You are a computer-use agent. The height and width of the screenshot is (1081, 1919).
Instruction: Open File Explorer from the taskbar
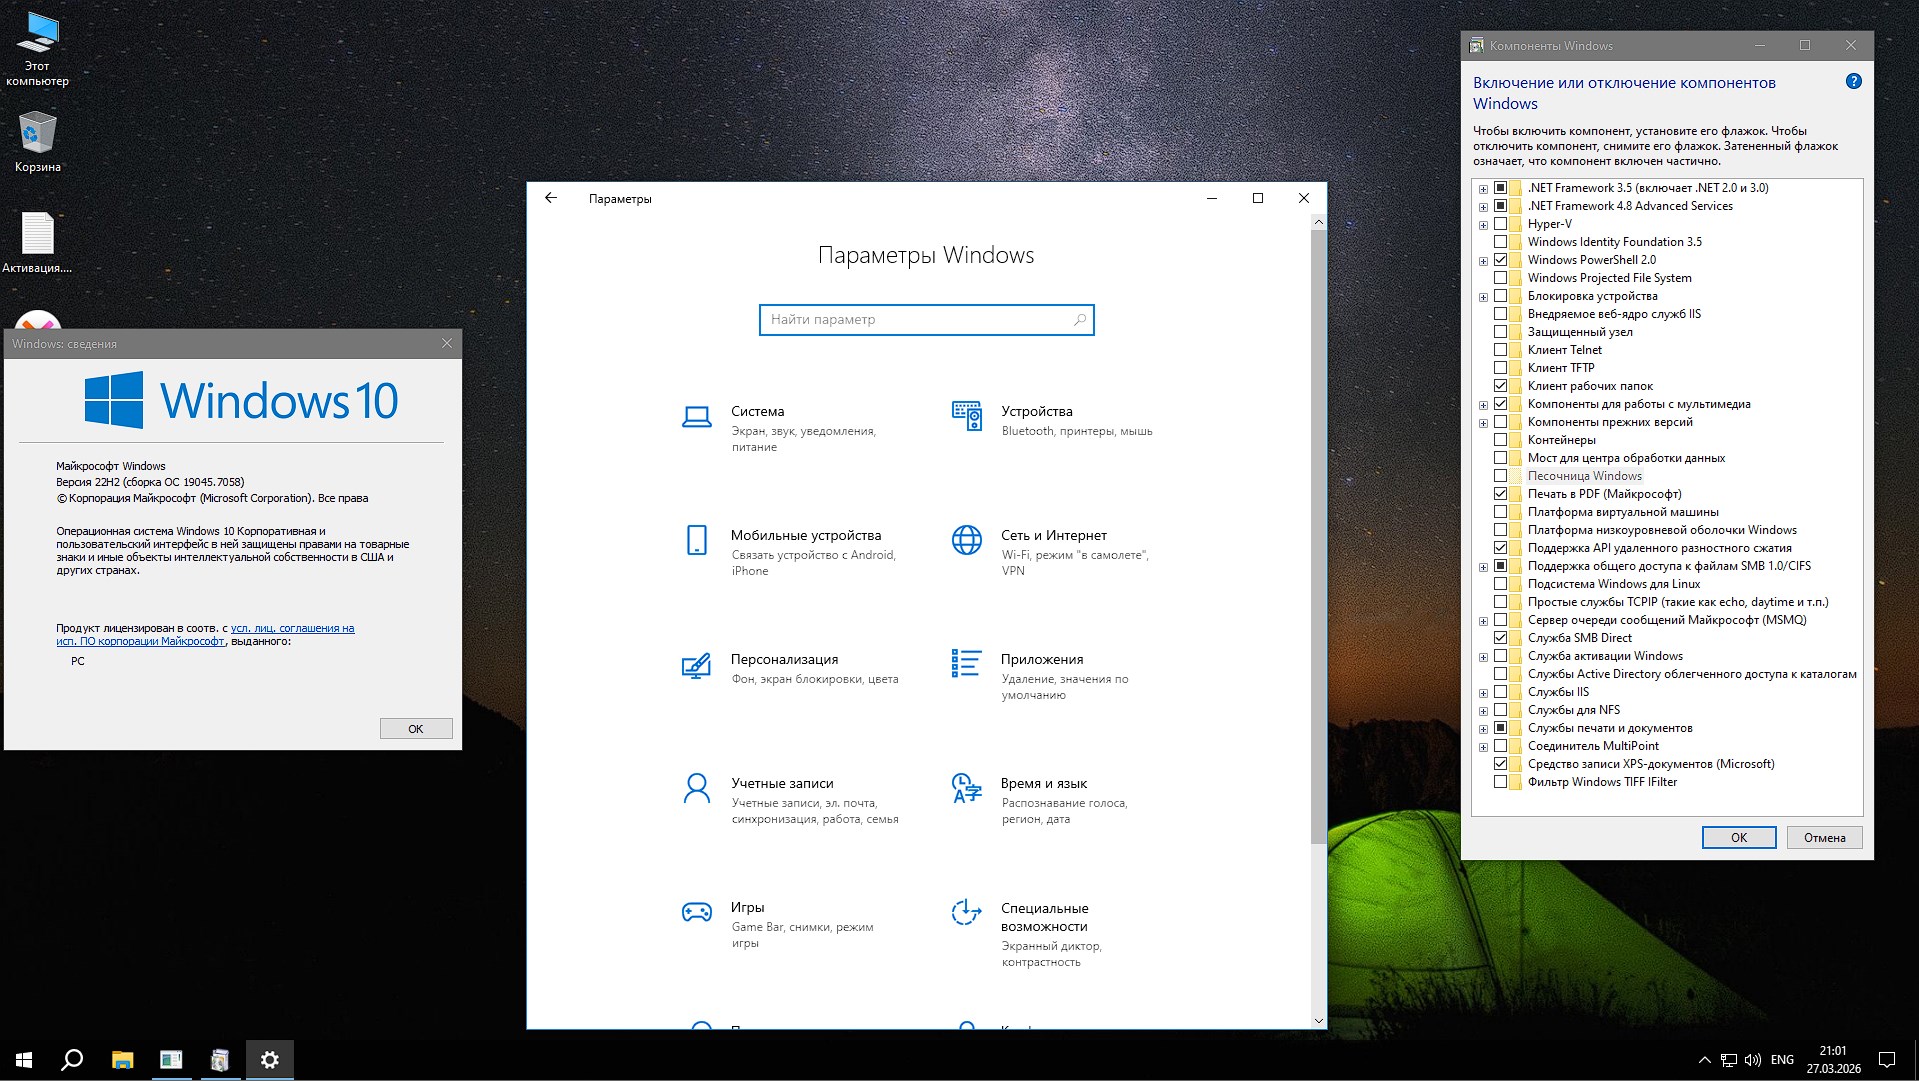coord(122,1060)
